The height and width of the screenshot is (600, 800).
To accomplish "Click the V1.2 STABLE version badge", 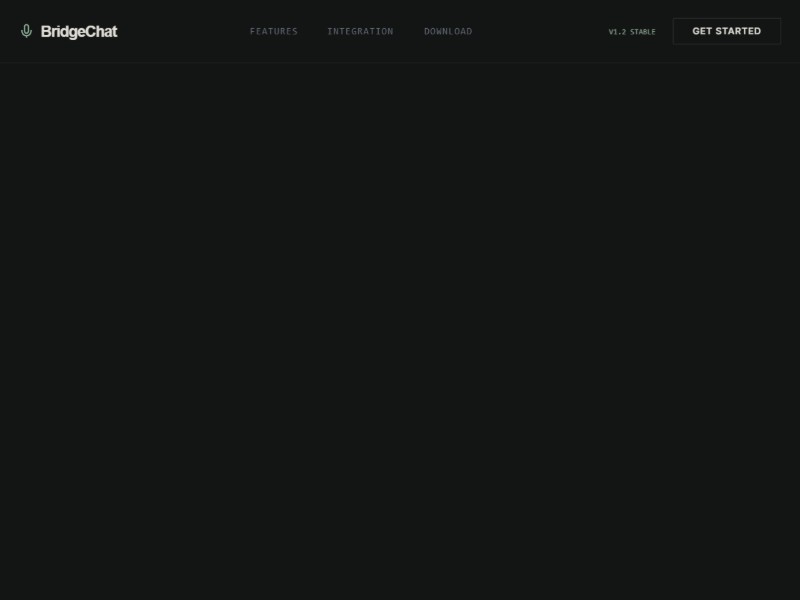I will [x=631, y=31].
